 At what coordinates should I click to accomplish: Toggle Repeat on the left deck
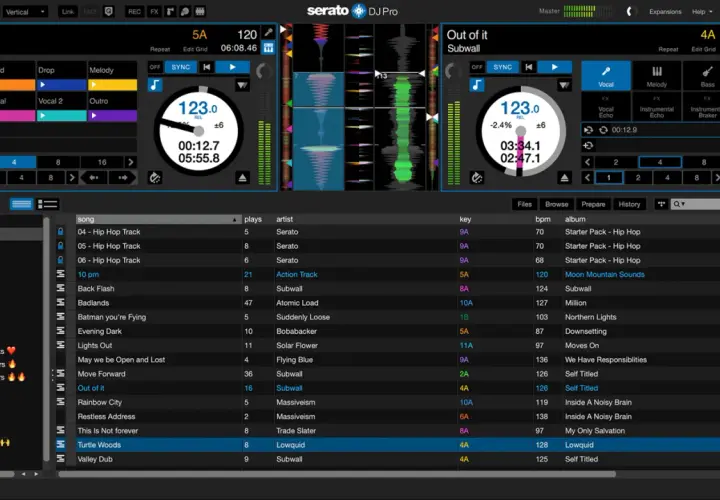160,49
